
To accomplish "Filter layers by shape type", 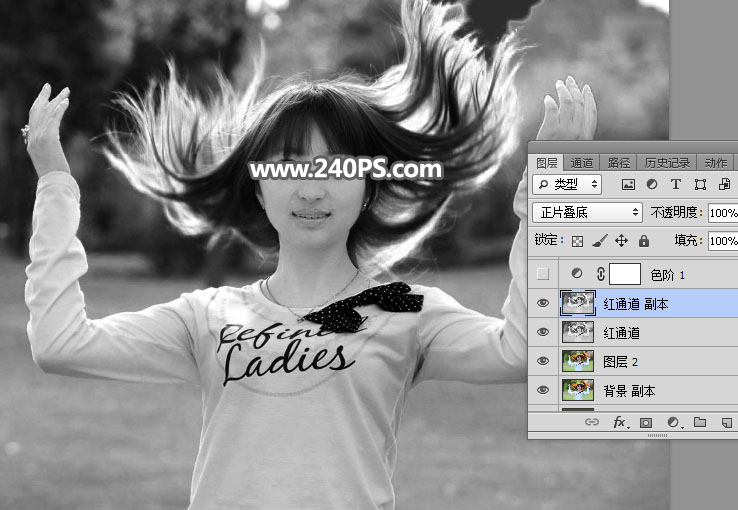I will click(x=700, y=184).
